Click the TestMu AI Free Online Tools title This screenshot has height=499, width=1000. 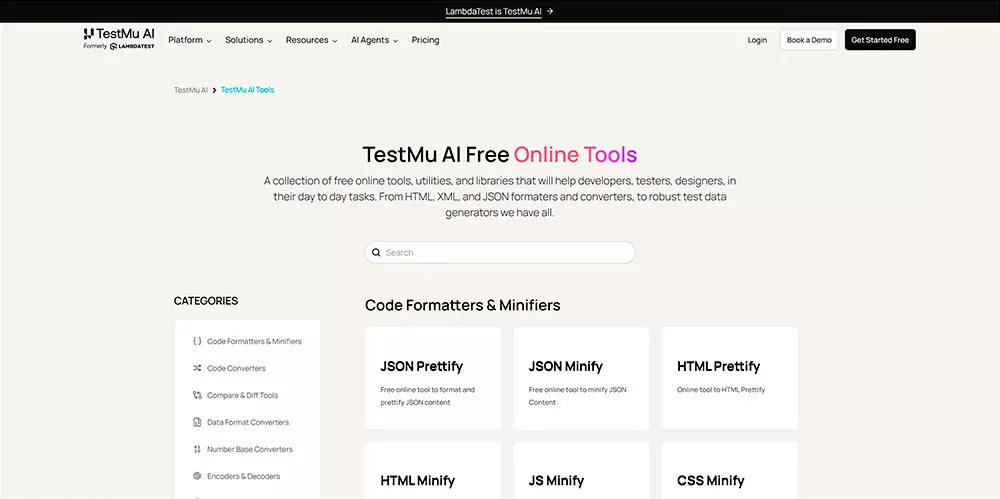click(x=500, y=154)
